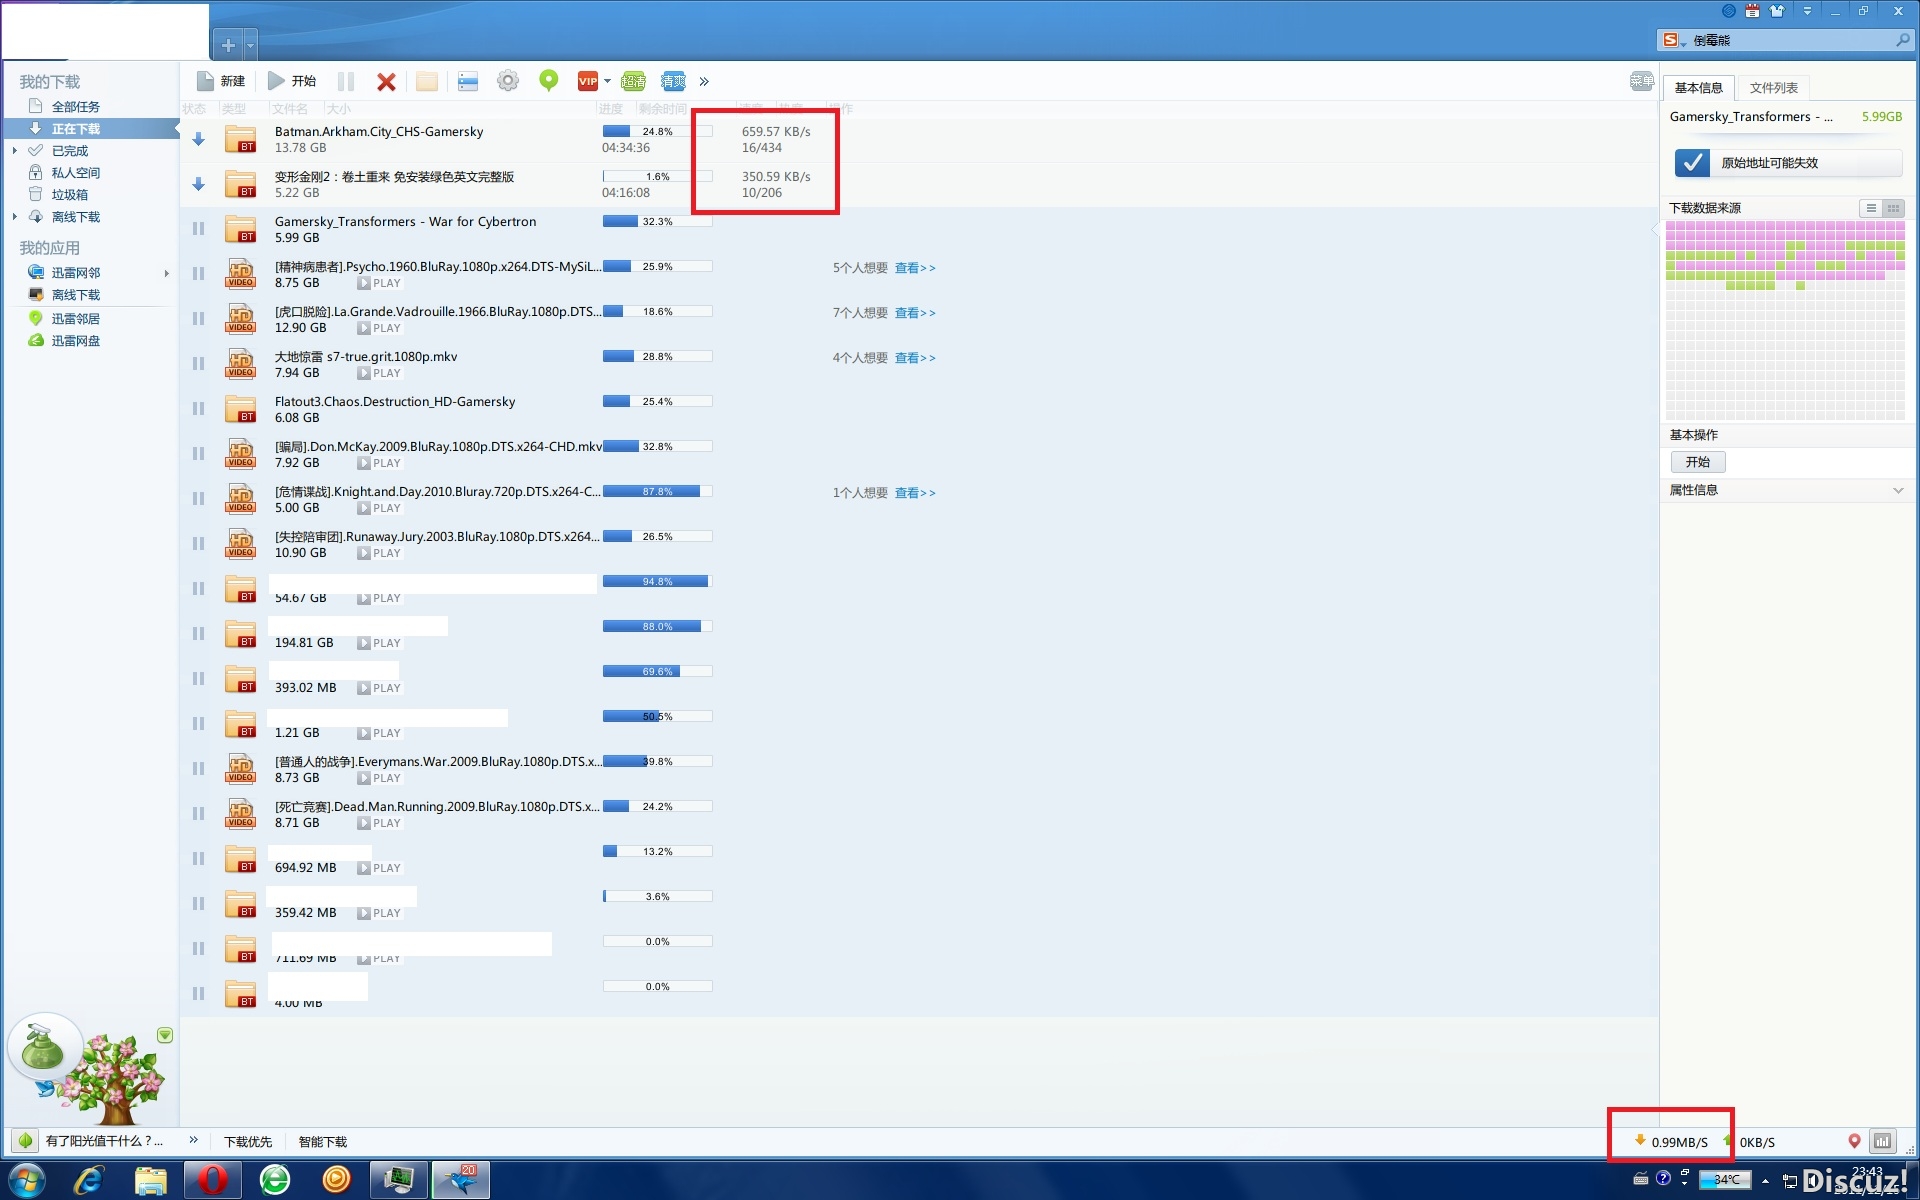Open 垃圾箱 in sidebar
This screenshot has width=1920, height=1200.
click(70, 195)
